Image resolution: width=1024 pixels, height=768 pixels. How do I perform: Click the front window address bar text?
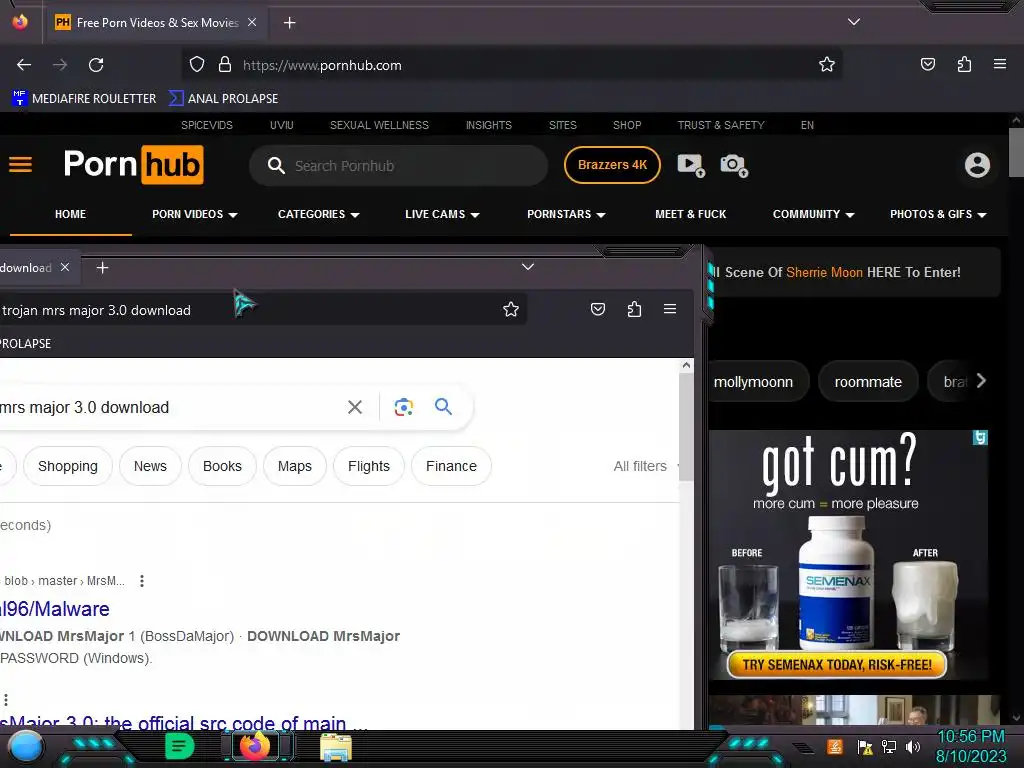click(96, 310)
